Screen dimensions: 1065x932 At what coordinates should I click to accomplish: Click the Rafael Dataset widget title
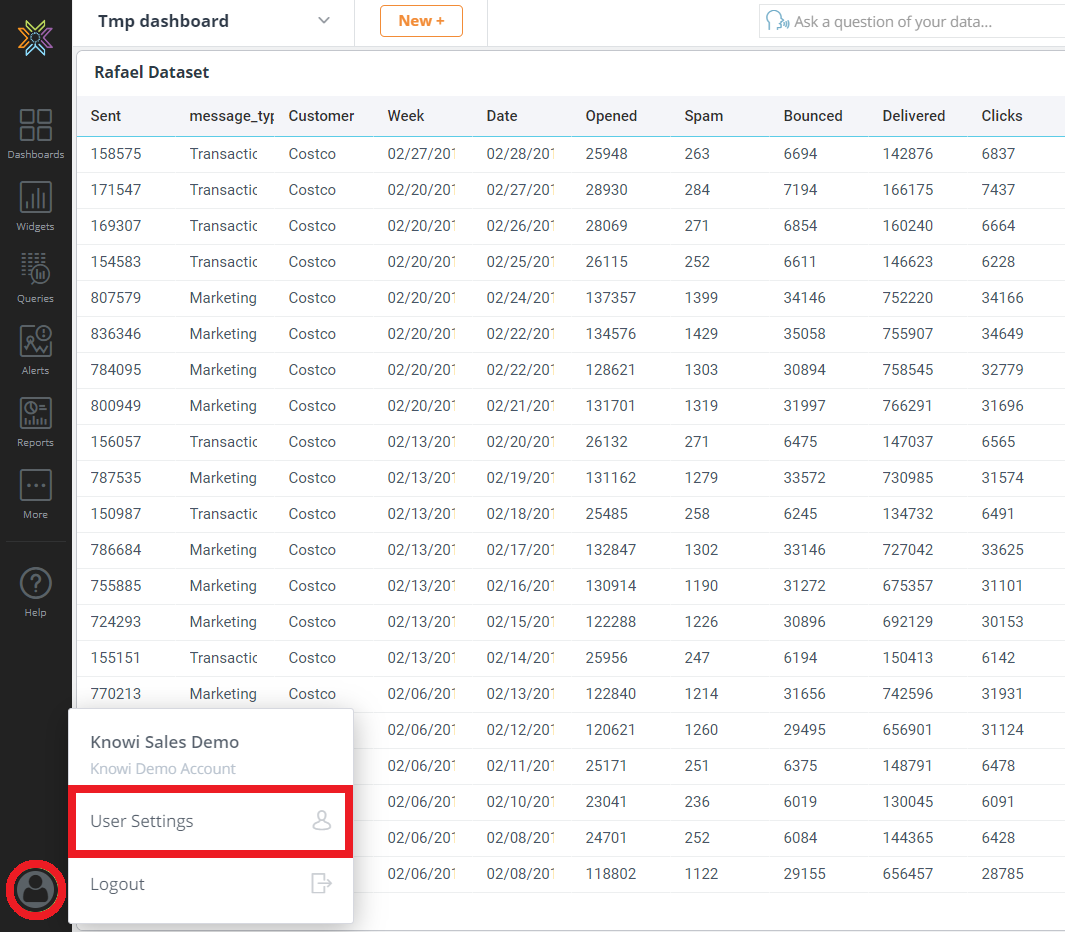152,72
